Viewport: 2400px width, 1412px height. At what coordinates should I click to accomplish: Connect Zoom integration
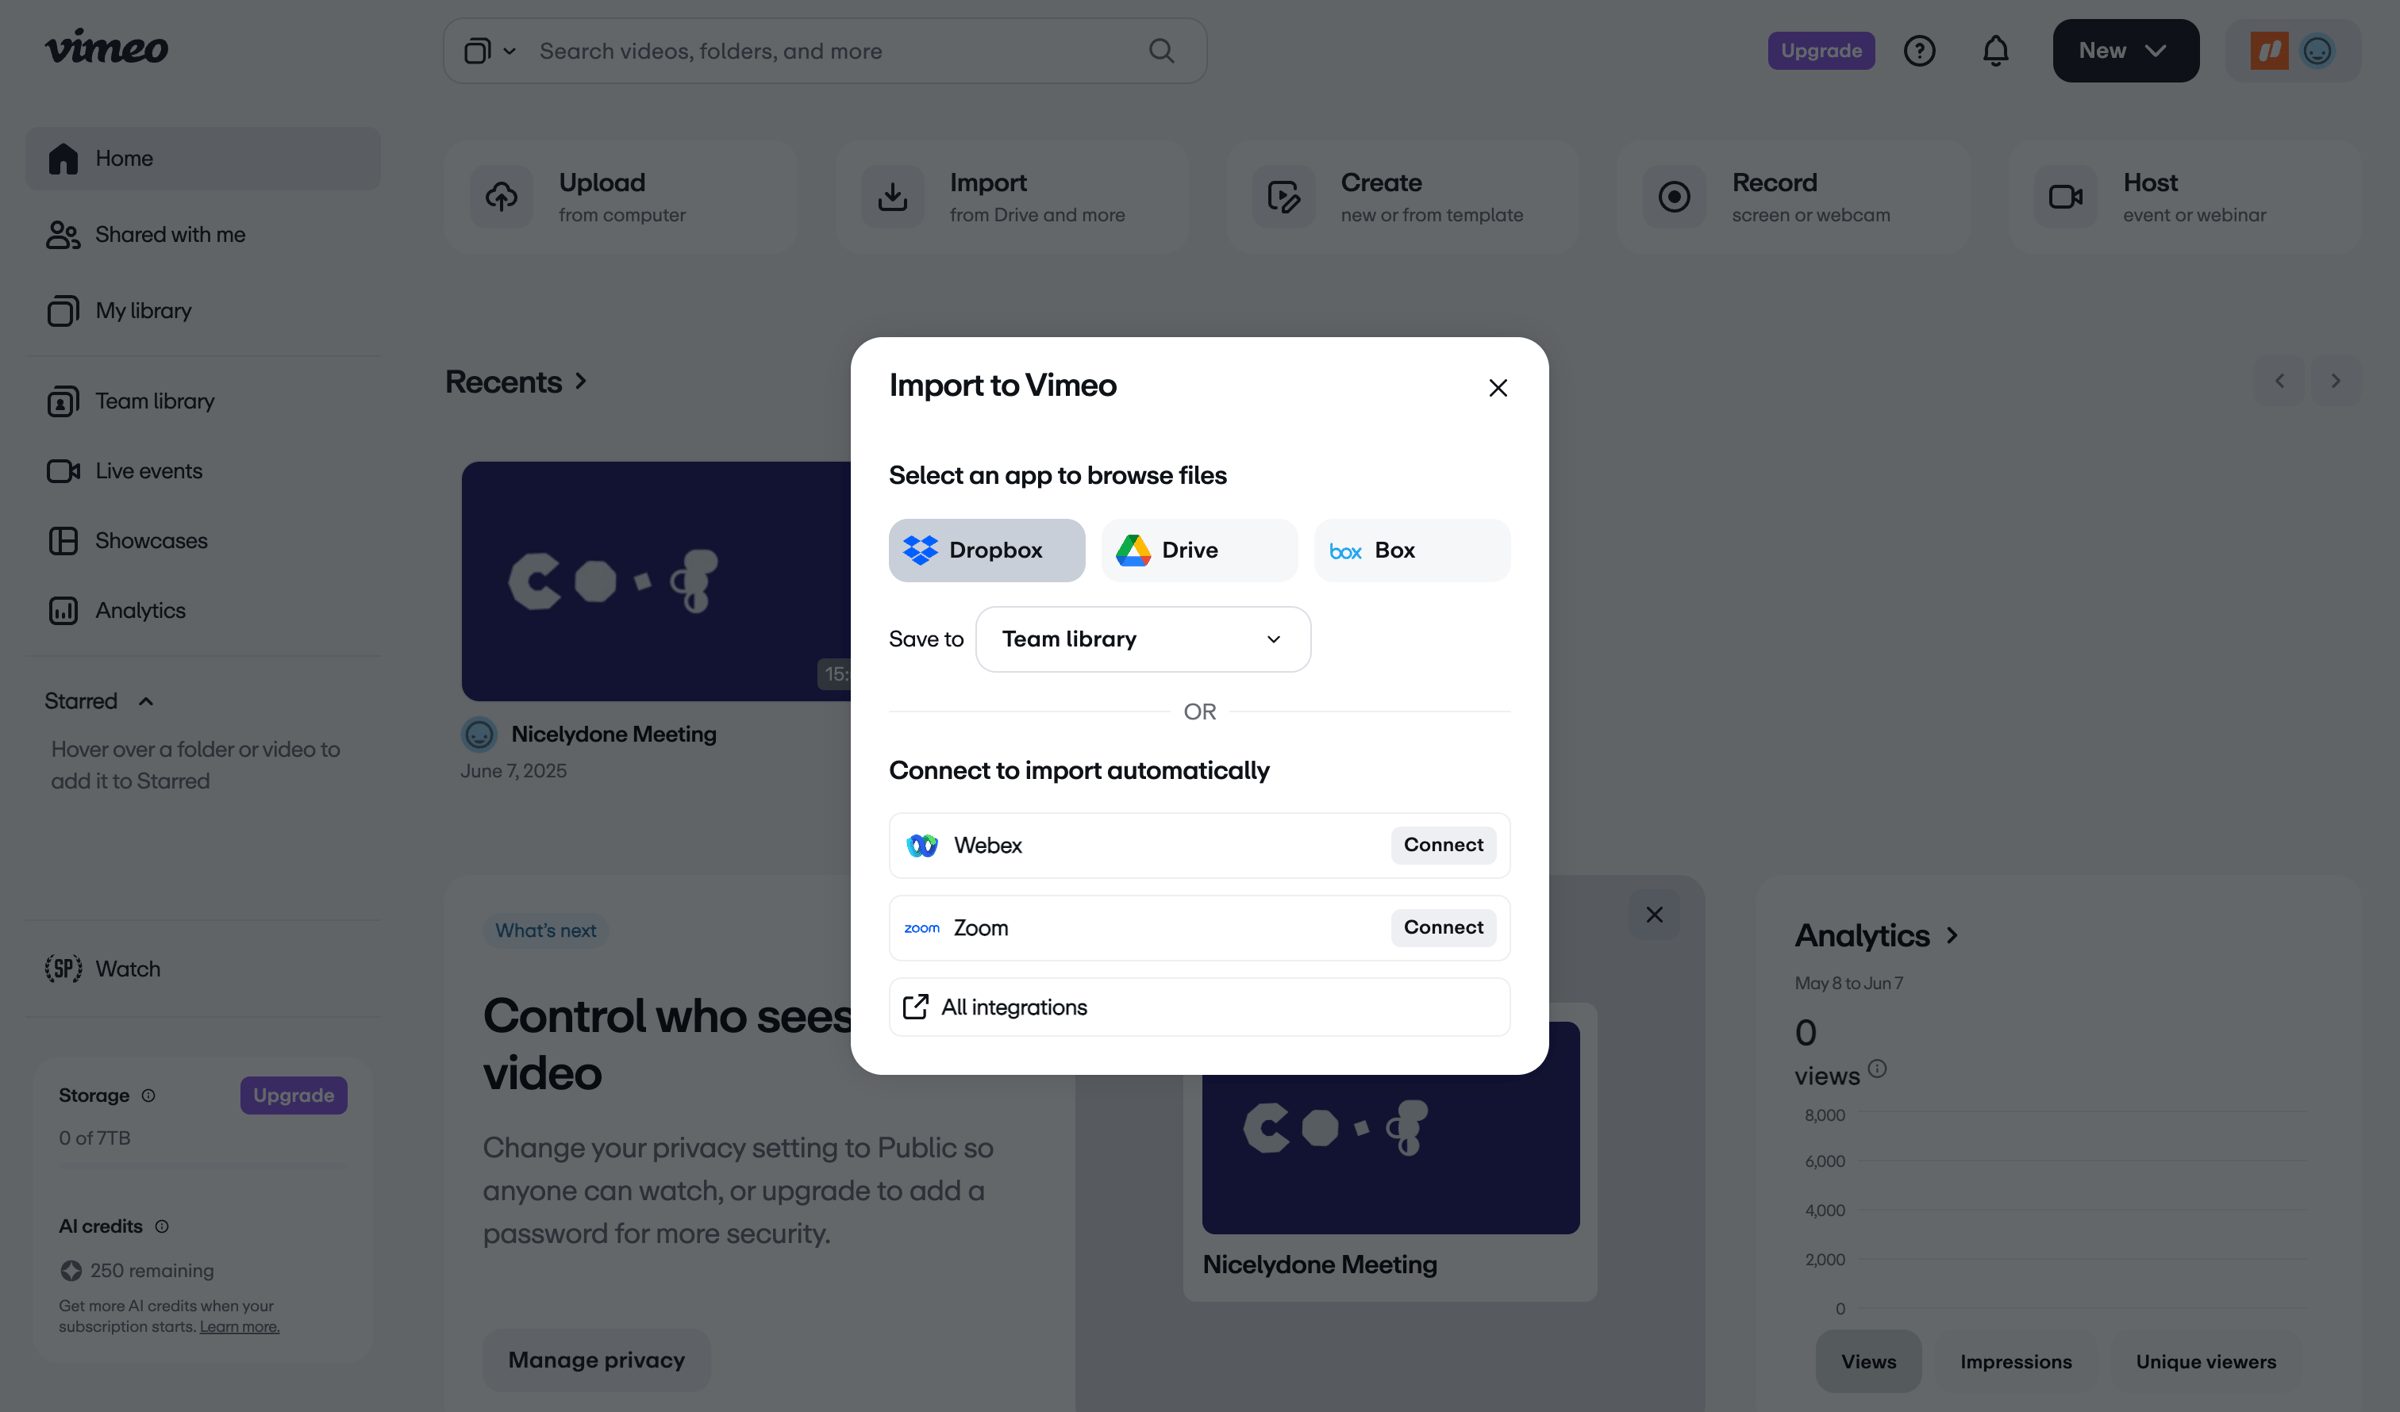pos(1443,927)
